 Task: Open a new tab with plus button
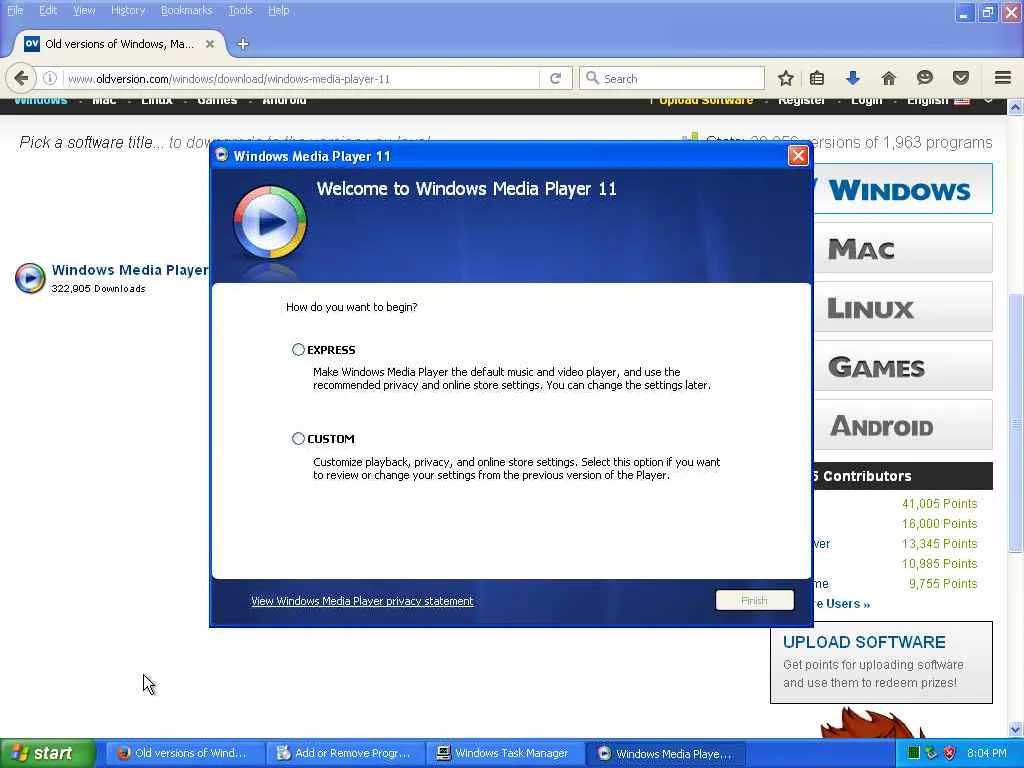(243, 44)
